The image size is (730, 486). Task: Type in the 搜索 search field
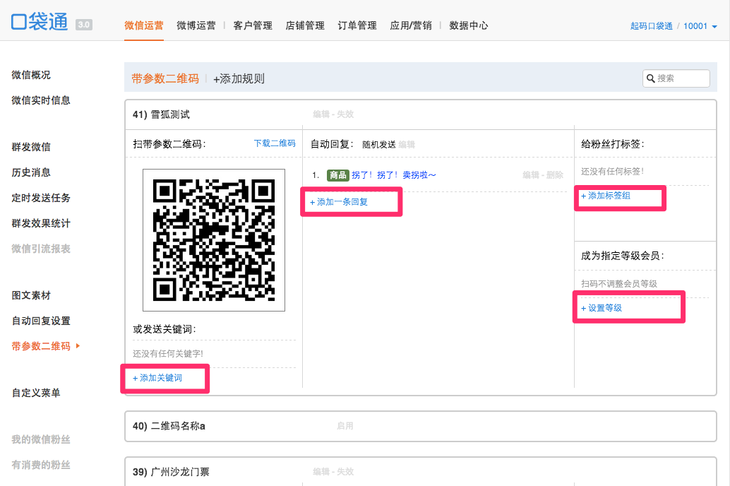pyautogui.click(x=682, y=78)
